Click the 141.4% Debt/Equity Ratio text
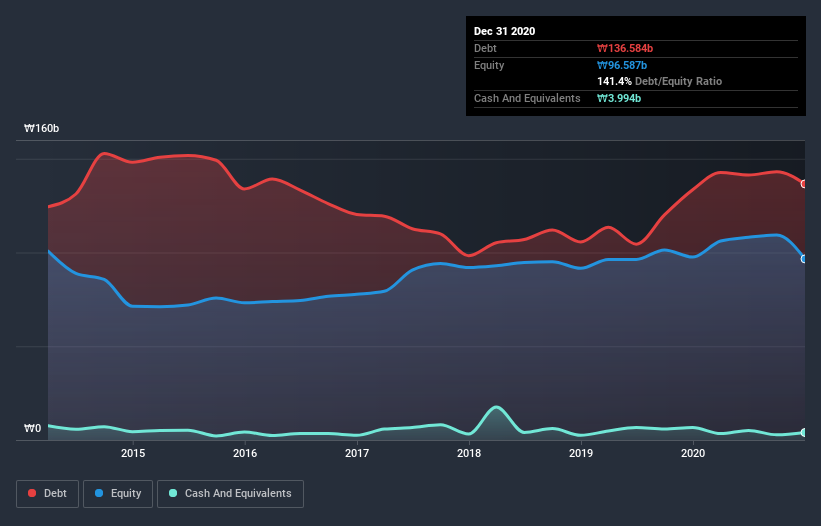821x526 pixels. [659, 81]
